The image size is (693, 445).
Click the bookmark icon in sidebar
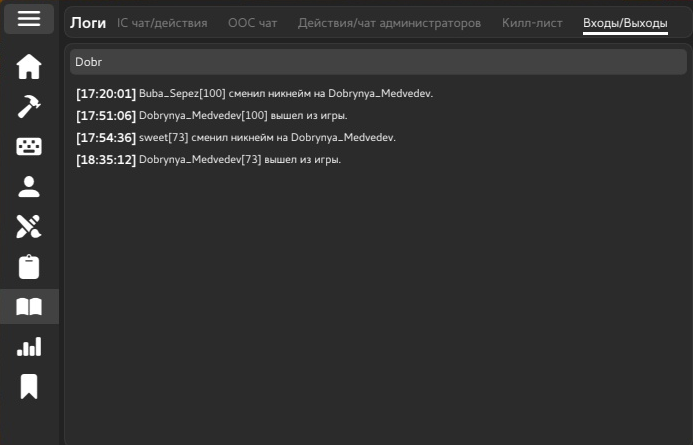(x=29, y=387)
